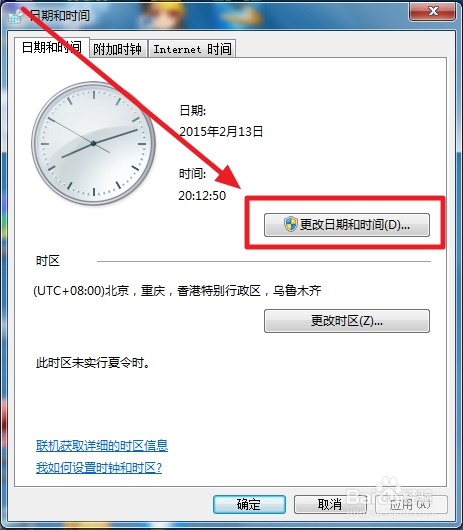Switch to the 日期和时间 tab
This screenshot has width=463, height=530.
click(x=52, y=47)
